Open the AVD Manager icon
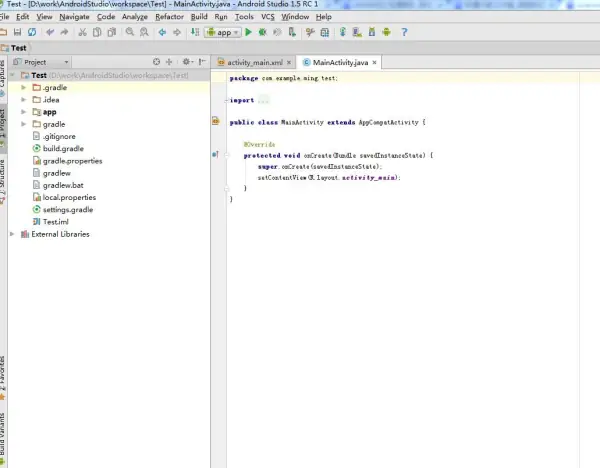The image size is (600, 468). tap(357, 32)
